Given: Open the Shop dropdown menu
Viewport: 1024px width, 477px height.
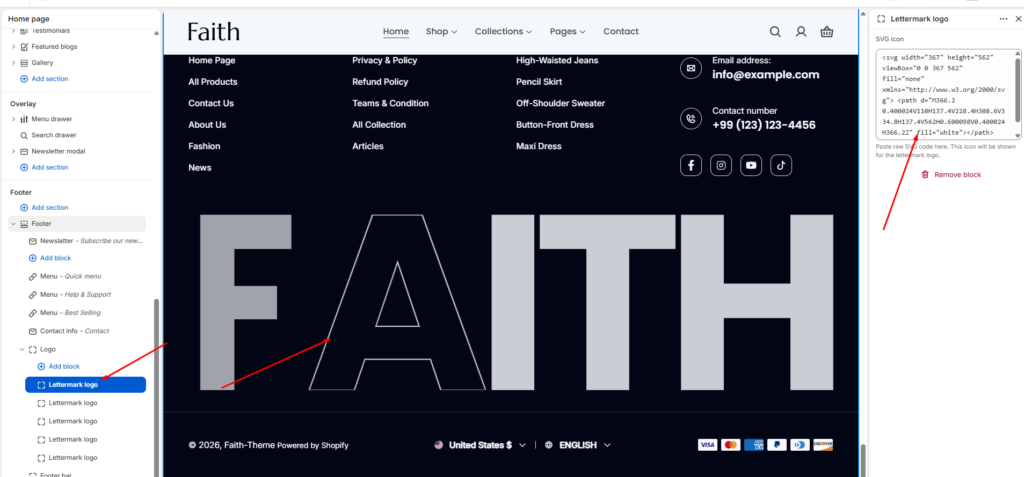Looking at the screenshot, I should click(441, 31).
